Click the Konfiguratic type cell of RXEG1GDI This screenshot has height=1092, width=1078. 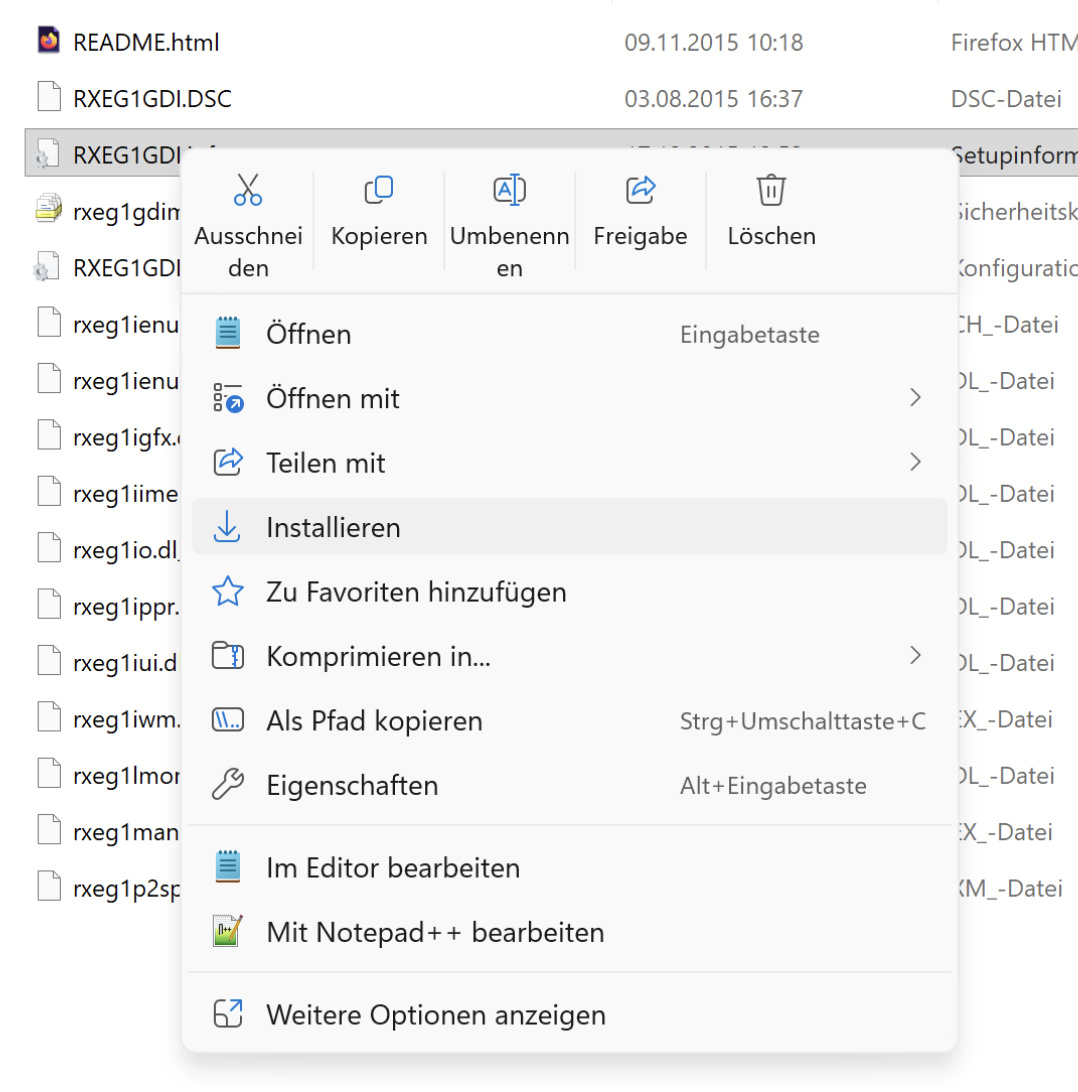[1017, 268]
